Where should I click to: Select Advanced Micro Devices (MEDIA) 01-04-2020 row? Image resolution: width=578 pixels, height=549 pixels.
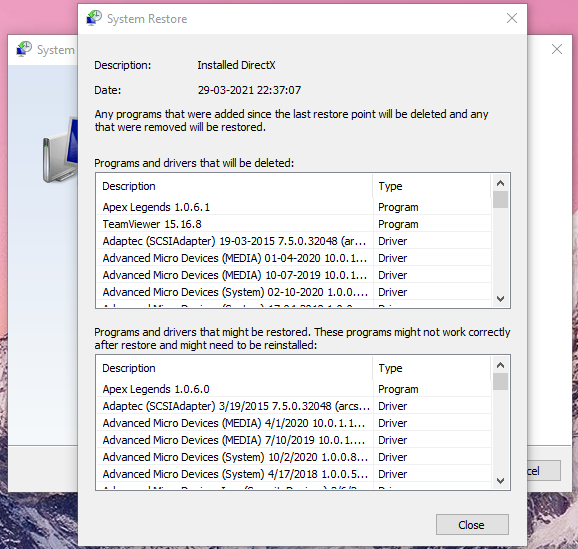pyautogui.click(x=294, y=258)
